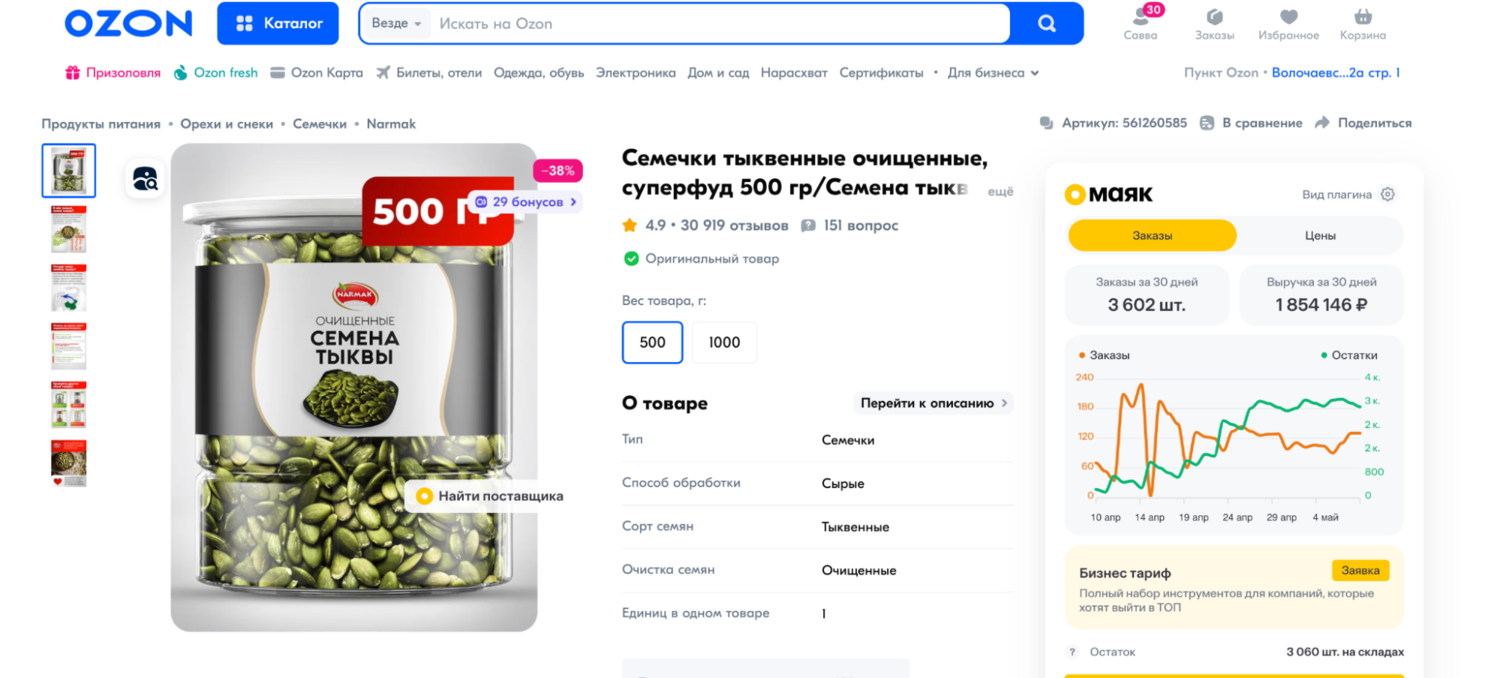Open the Заказы box icon
1500x678 pixels.
pyautogui.click(x=1214, y=17)
